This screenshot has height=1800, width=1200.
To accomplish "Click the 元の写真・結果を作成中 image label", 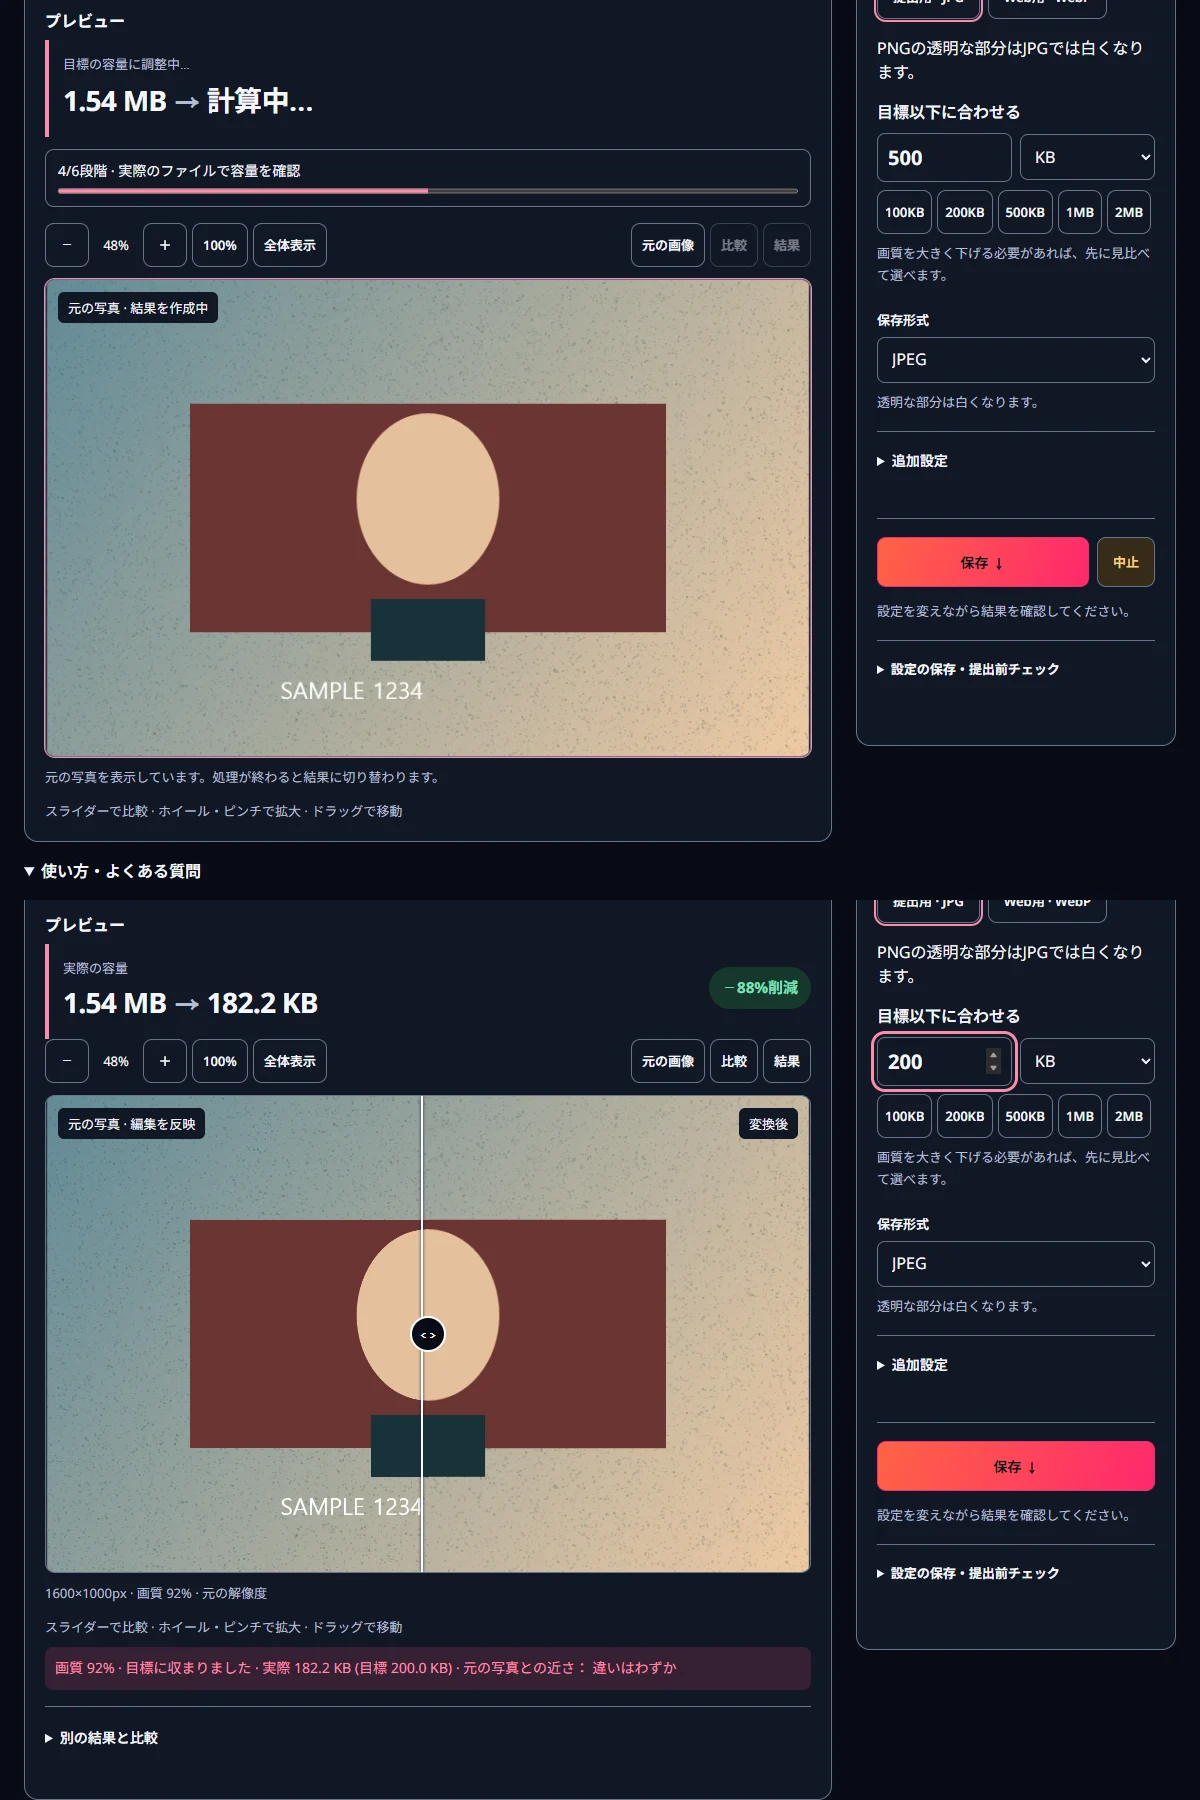I will tap(138, 308).
